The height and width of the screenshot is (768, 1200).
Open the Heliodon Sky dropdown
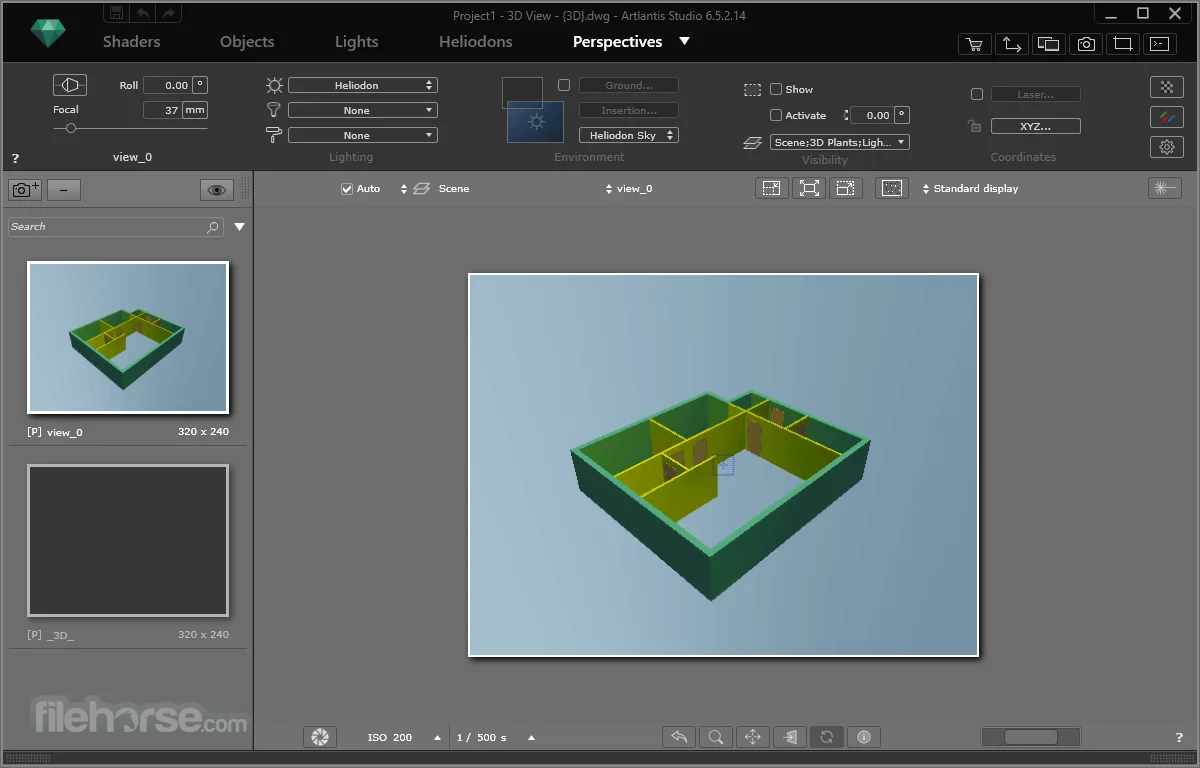coord(629,135)
